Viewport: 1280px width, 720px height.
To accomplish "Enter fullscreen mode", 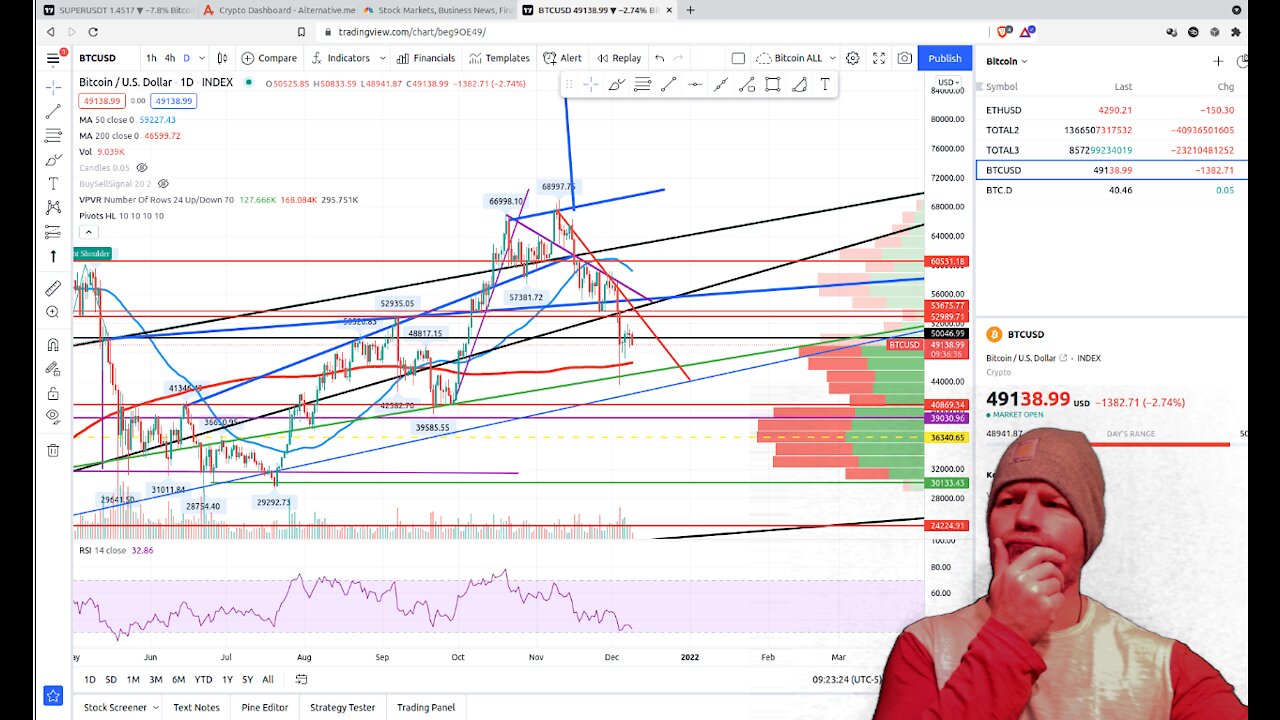I will [x=879, y=58].
